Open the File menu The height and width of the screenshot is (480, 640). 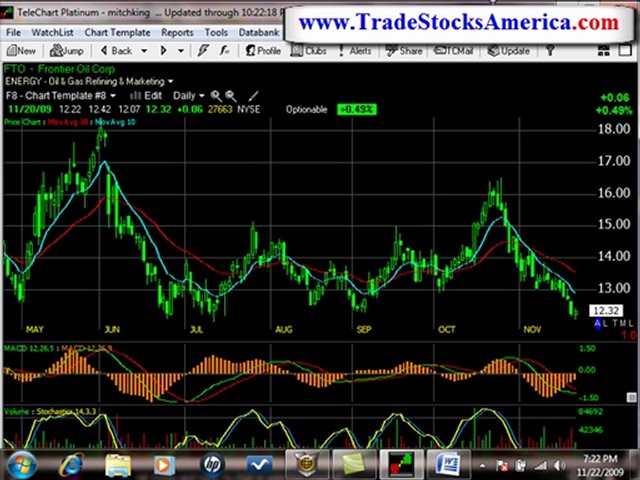[x=13, y=32]
